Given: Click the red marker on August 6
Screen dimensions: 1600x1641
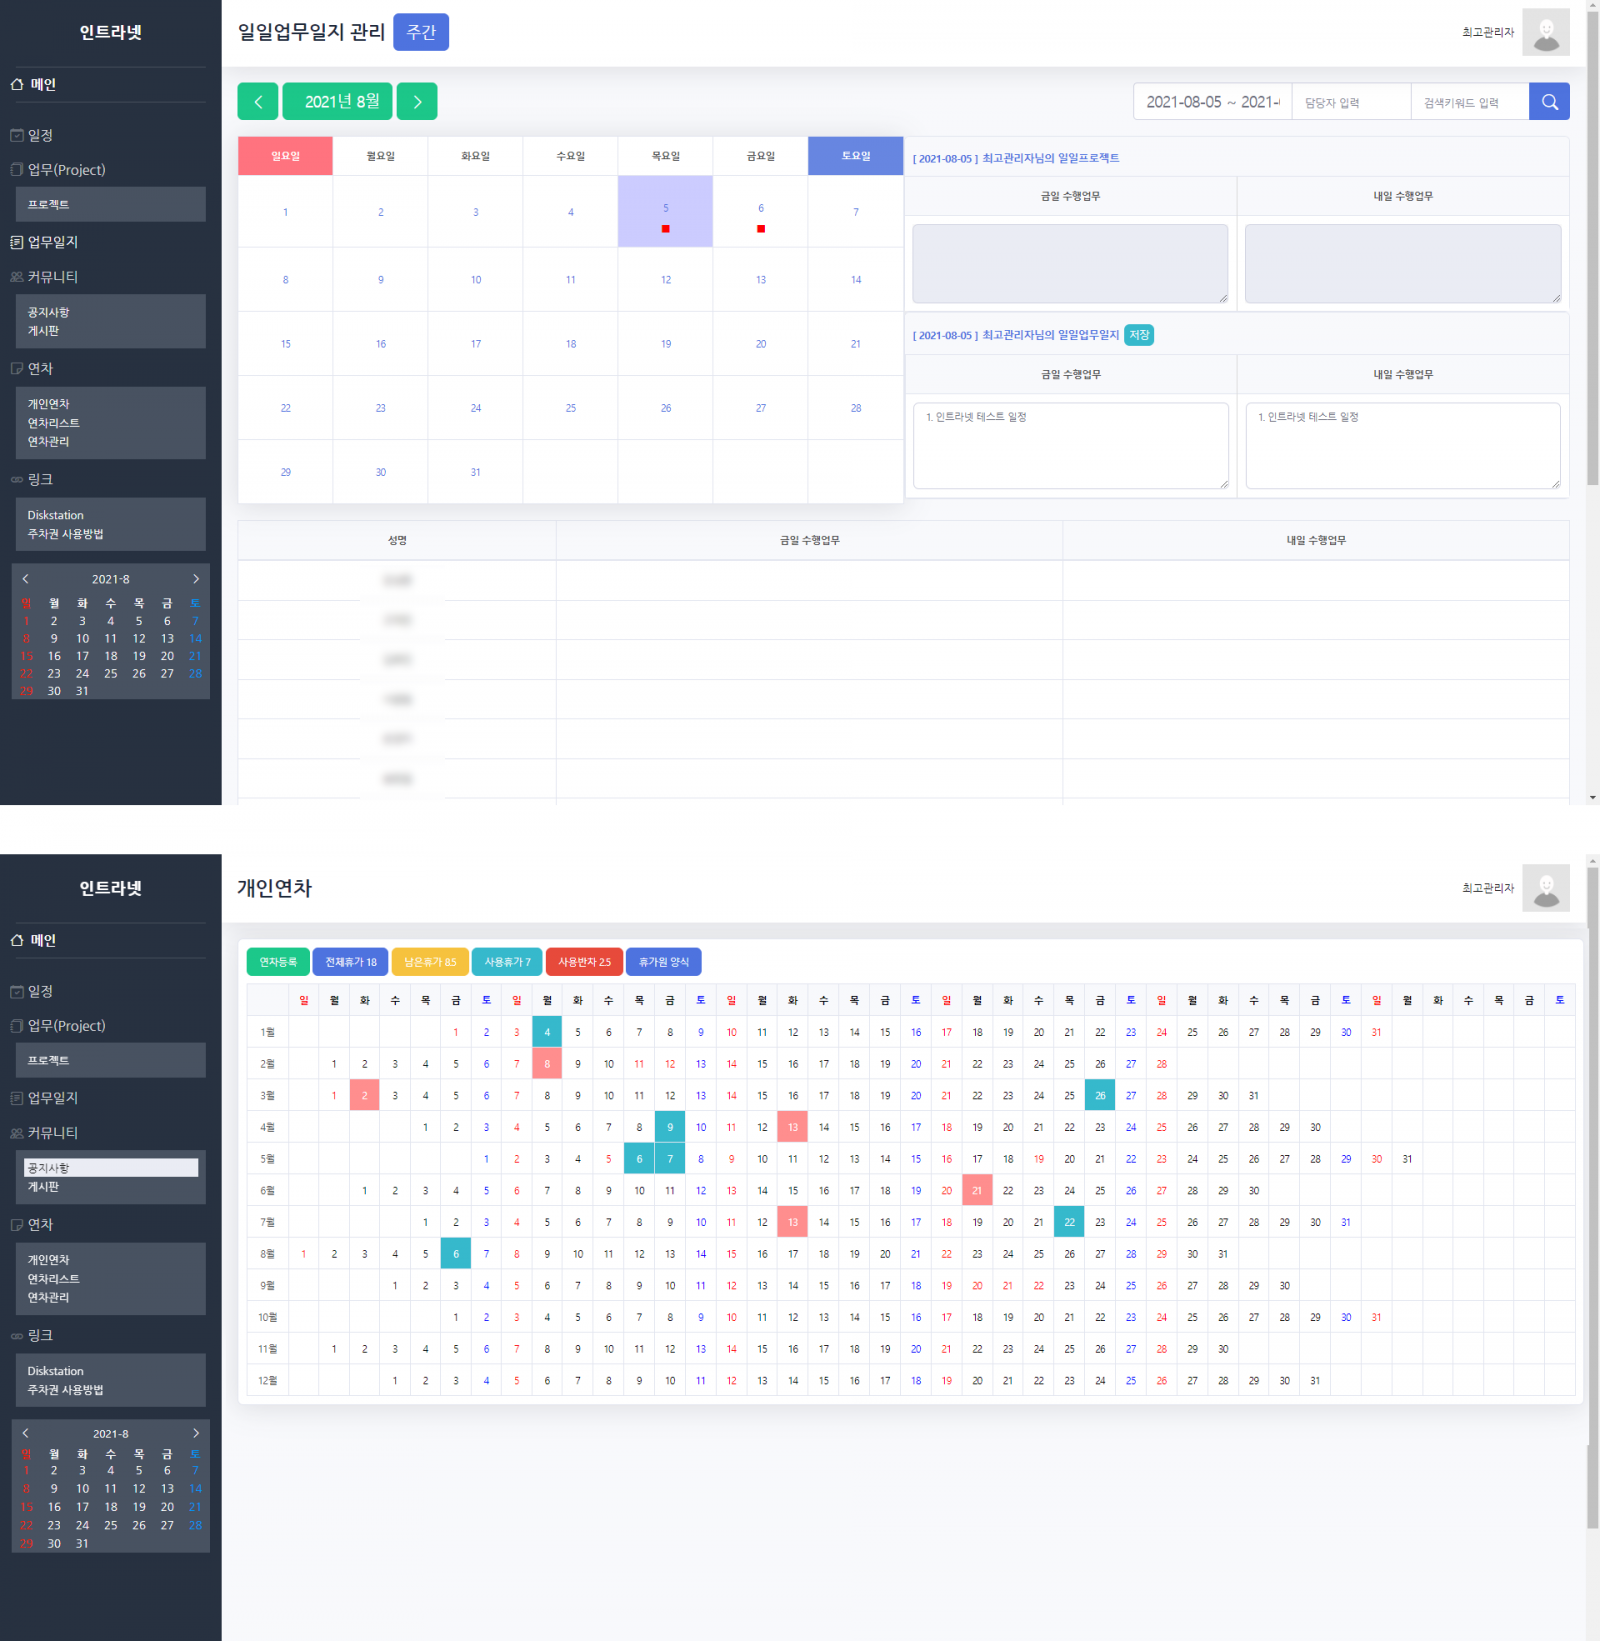Looking at the screenshot, I should 761,229.
